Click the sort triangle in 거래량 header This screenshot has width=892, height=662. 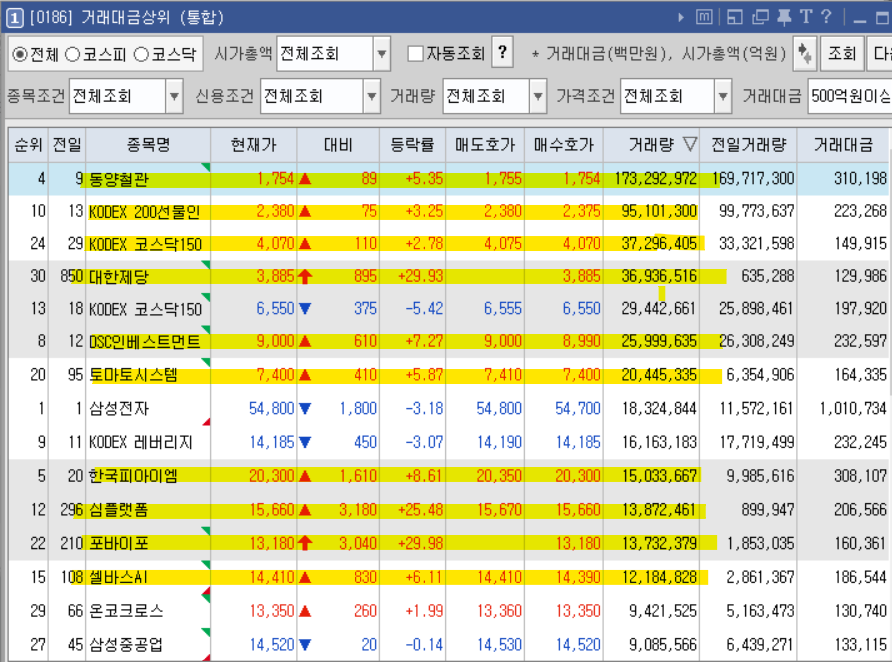pos(689,144)
